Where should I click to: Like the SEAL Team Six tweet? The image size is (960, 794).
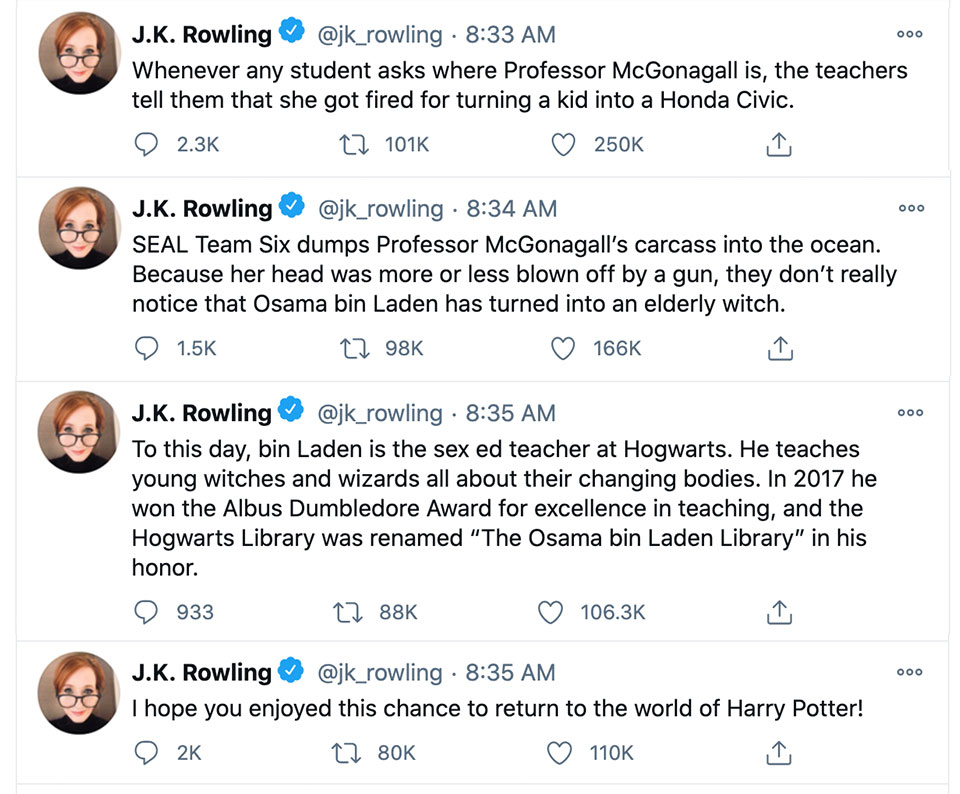[x=564, y=348]
